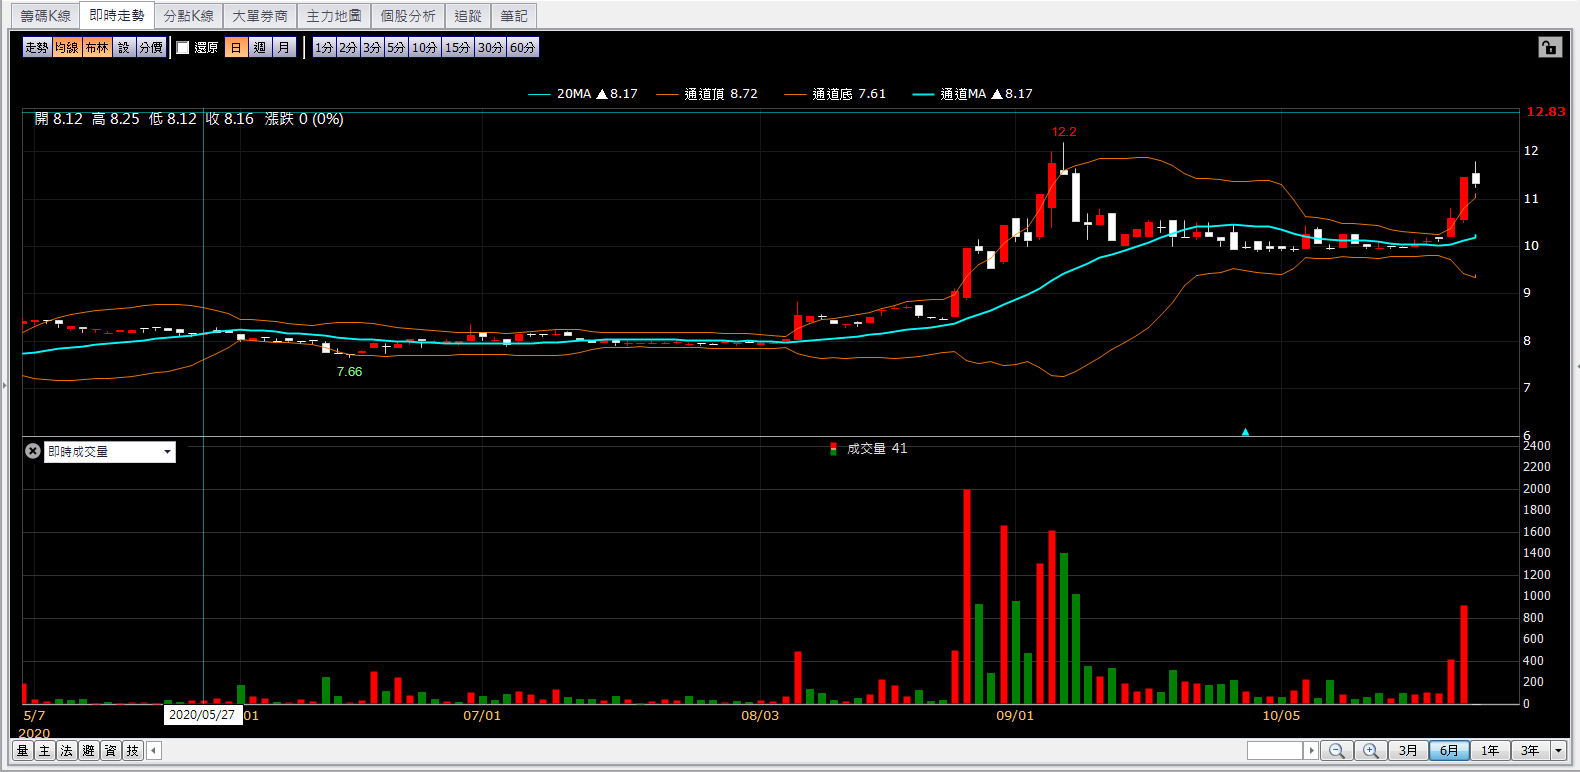The width and height of the screenshot is (1580, 772).
Task: Open the 追蹤 tab
Action: click(468, 16)
